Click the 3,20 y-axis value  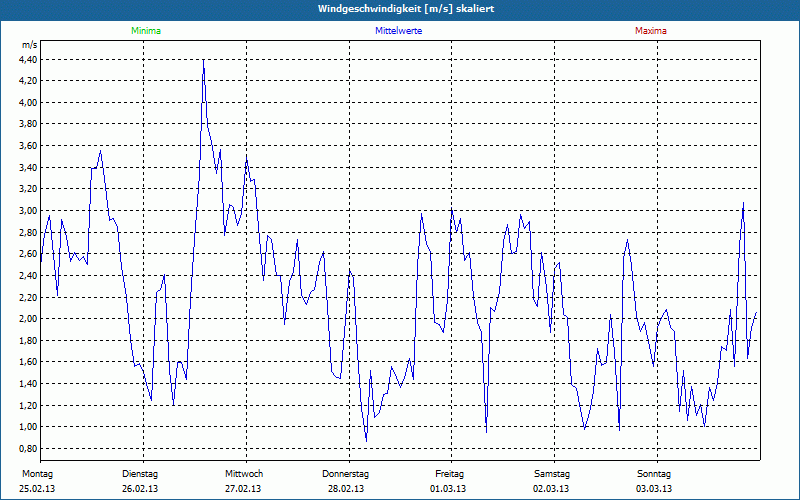pyautogui.click(x=29, y=189)
